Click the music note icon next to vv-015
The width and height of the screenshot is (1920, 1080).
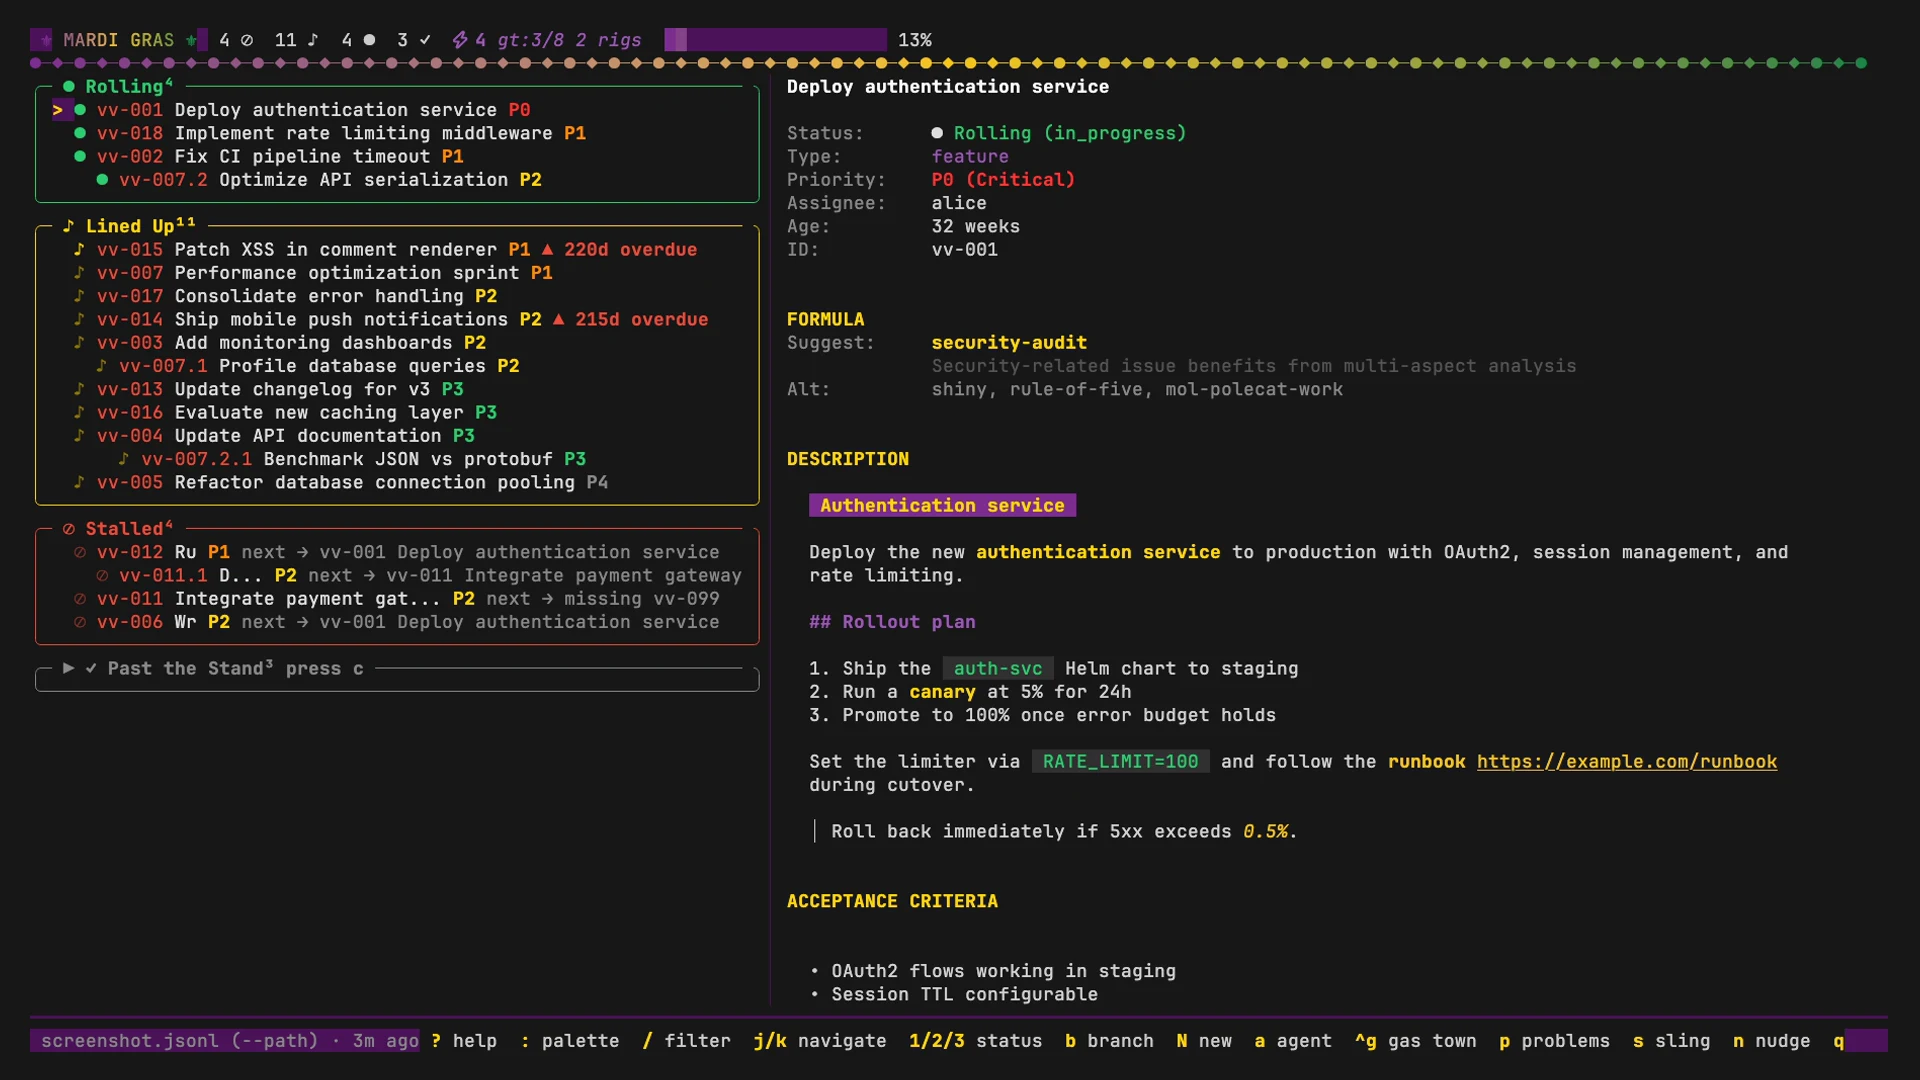(x=79, y=249)
